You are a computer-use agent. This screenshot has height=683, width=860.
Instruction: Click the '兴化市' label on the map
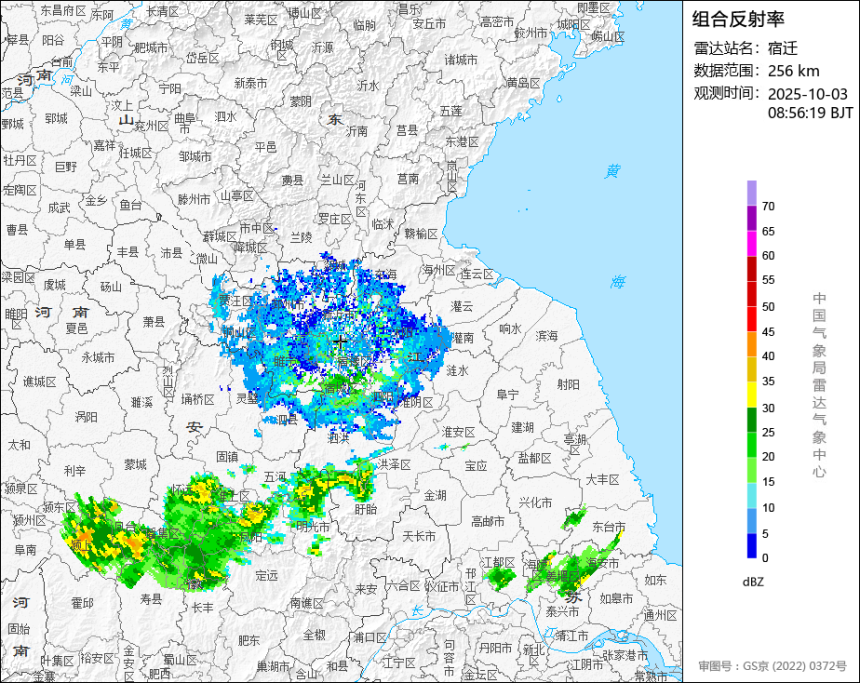[536, 502]
